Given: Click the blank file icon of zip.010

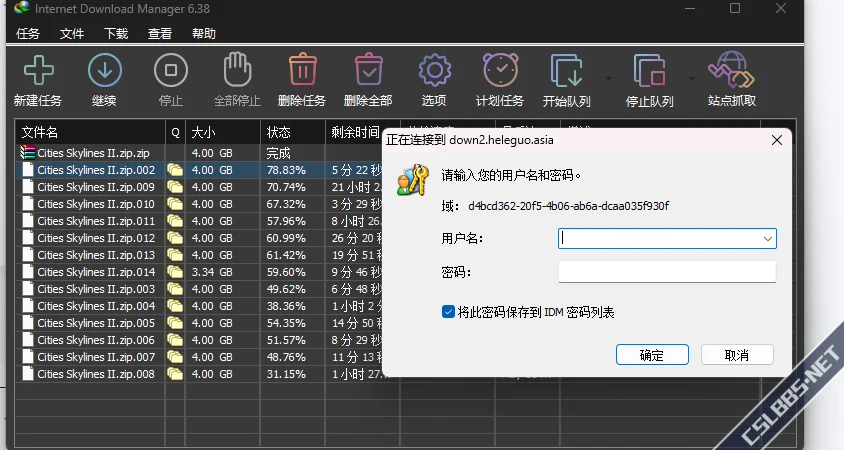Looking at the screenshot, I should (28, 204).
